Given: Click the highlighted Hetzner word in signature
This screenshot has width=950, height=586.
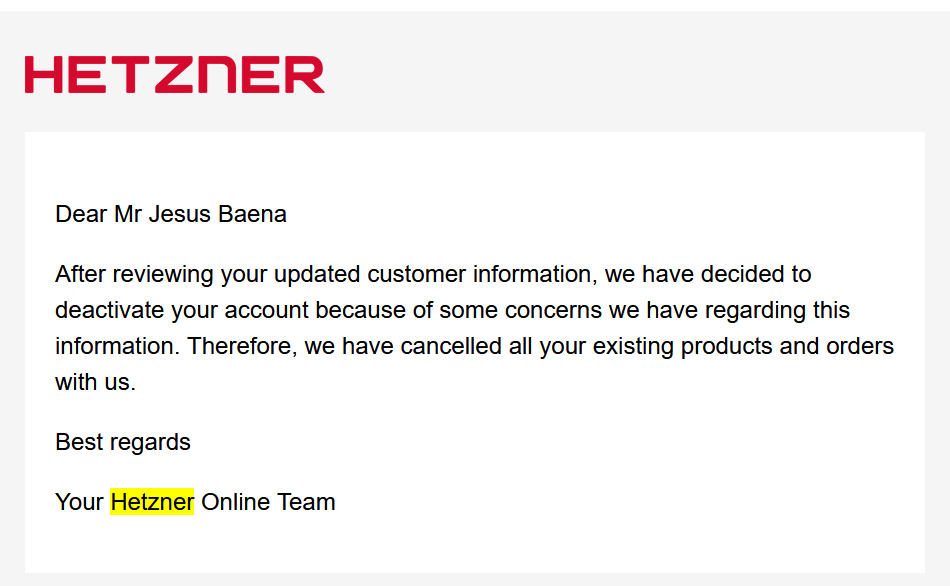Looking at the screenshot, I should point(152,502).
